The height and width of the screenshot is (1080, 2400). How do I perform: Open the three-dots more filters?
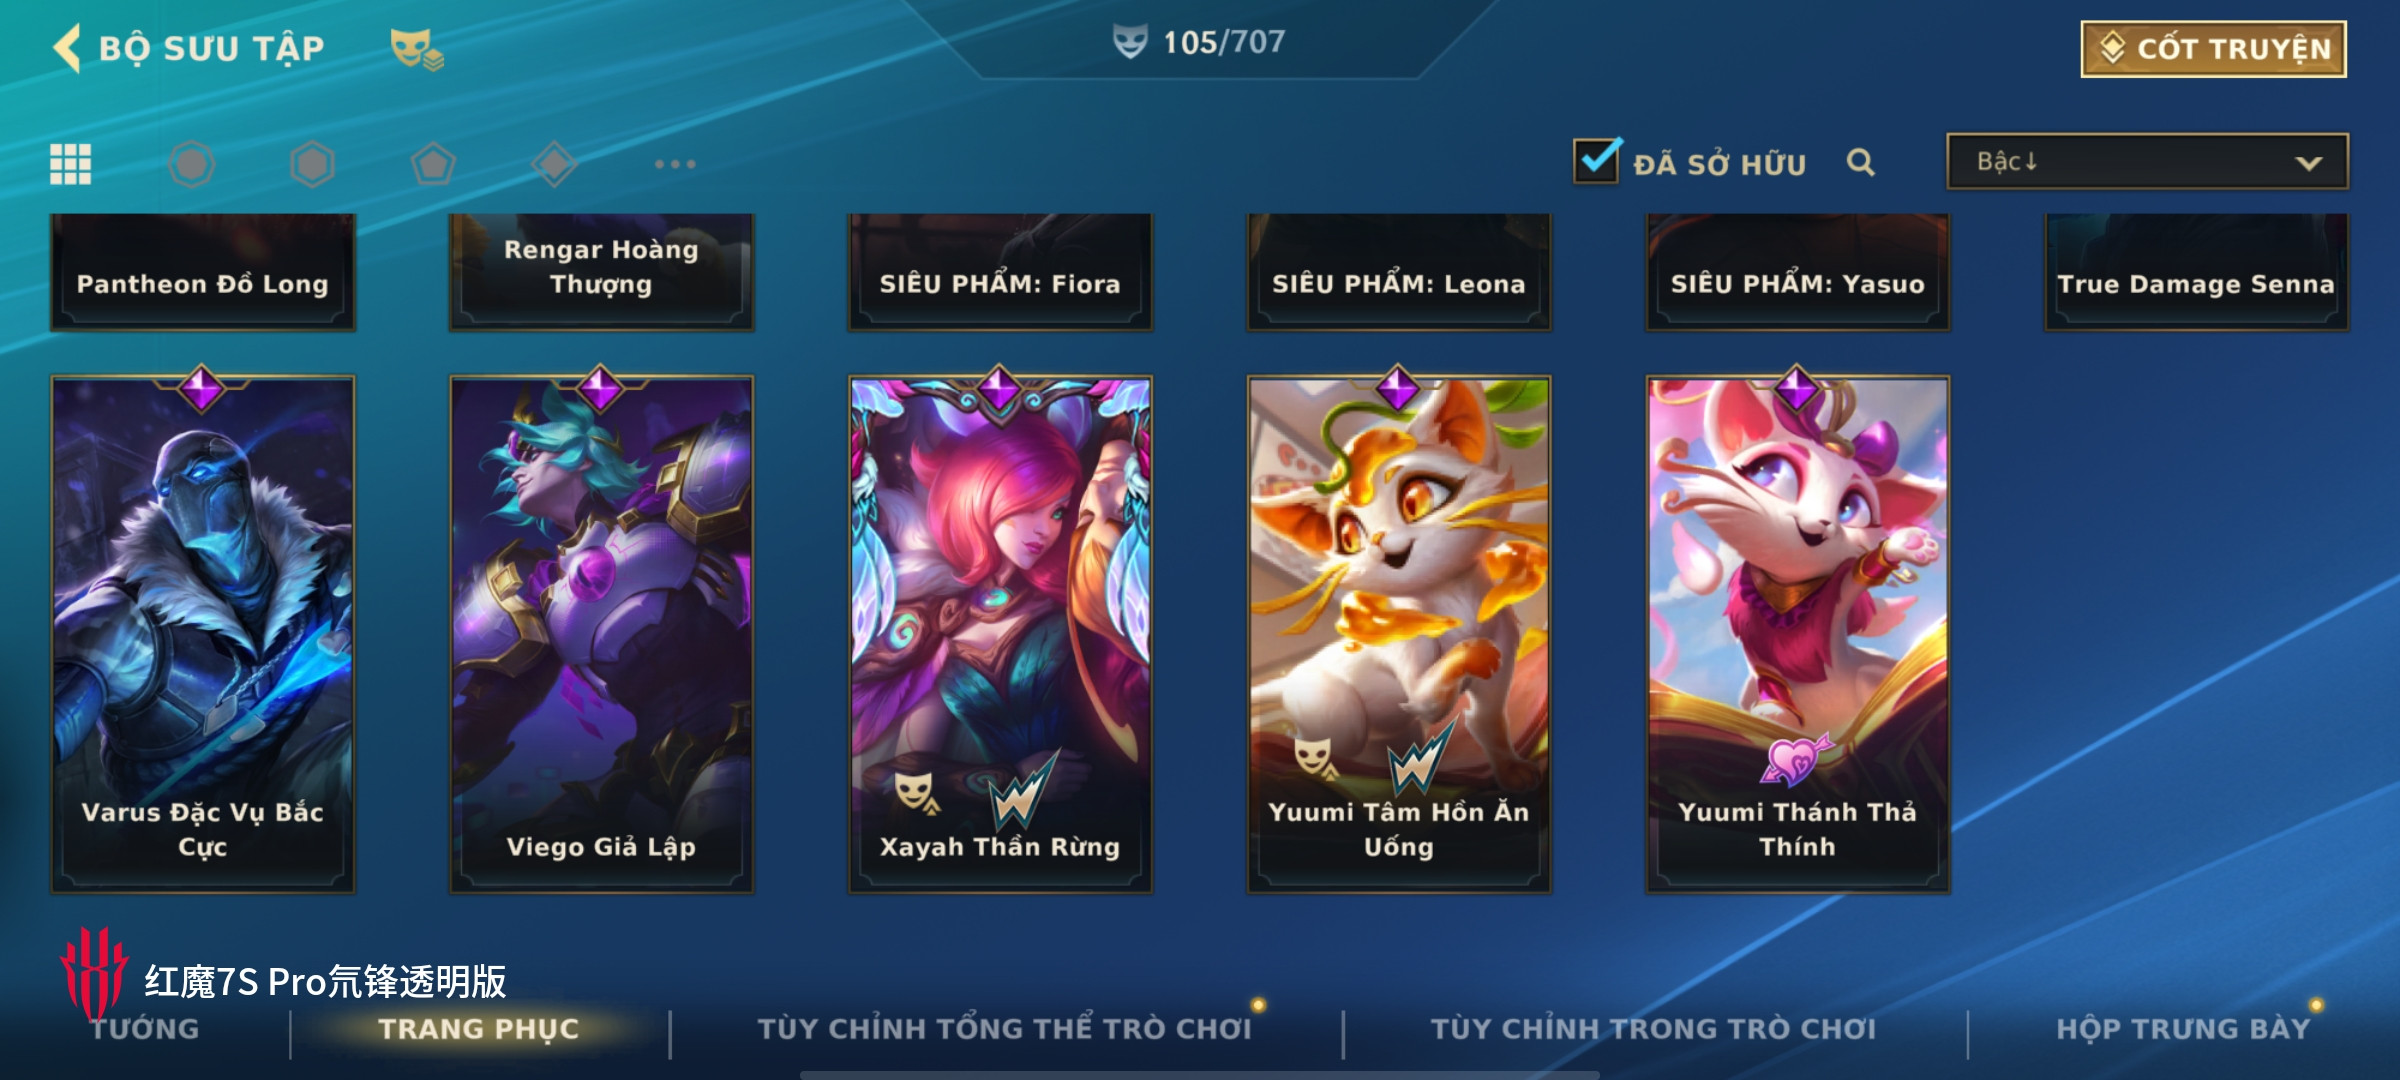[675, 164]
